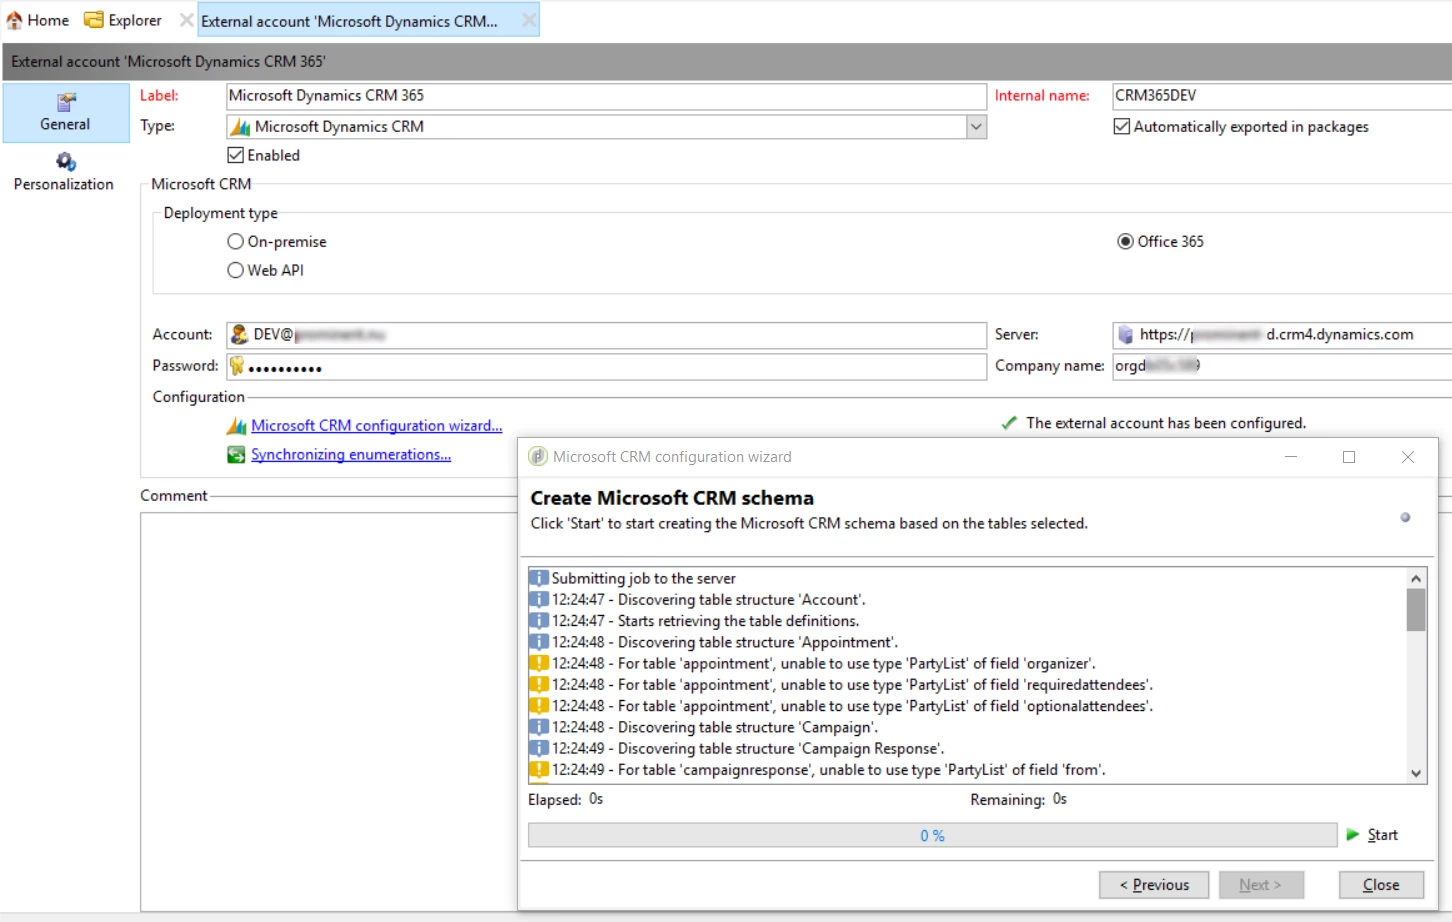Image resolution: width=1452 pixels, height=922 pixels.
Task: Click the warning icon on 'organizer' line
Action: click(539, 664)
